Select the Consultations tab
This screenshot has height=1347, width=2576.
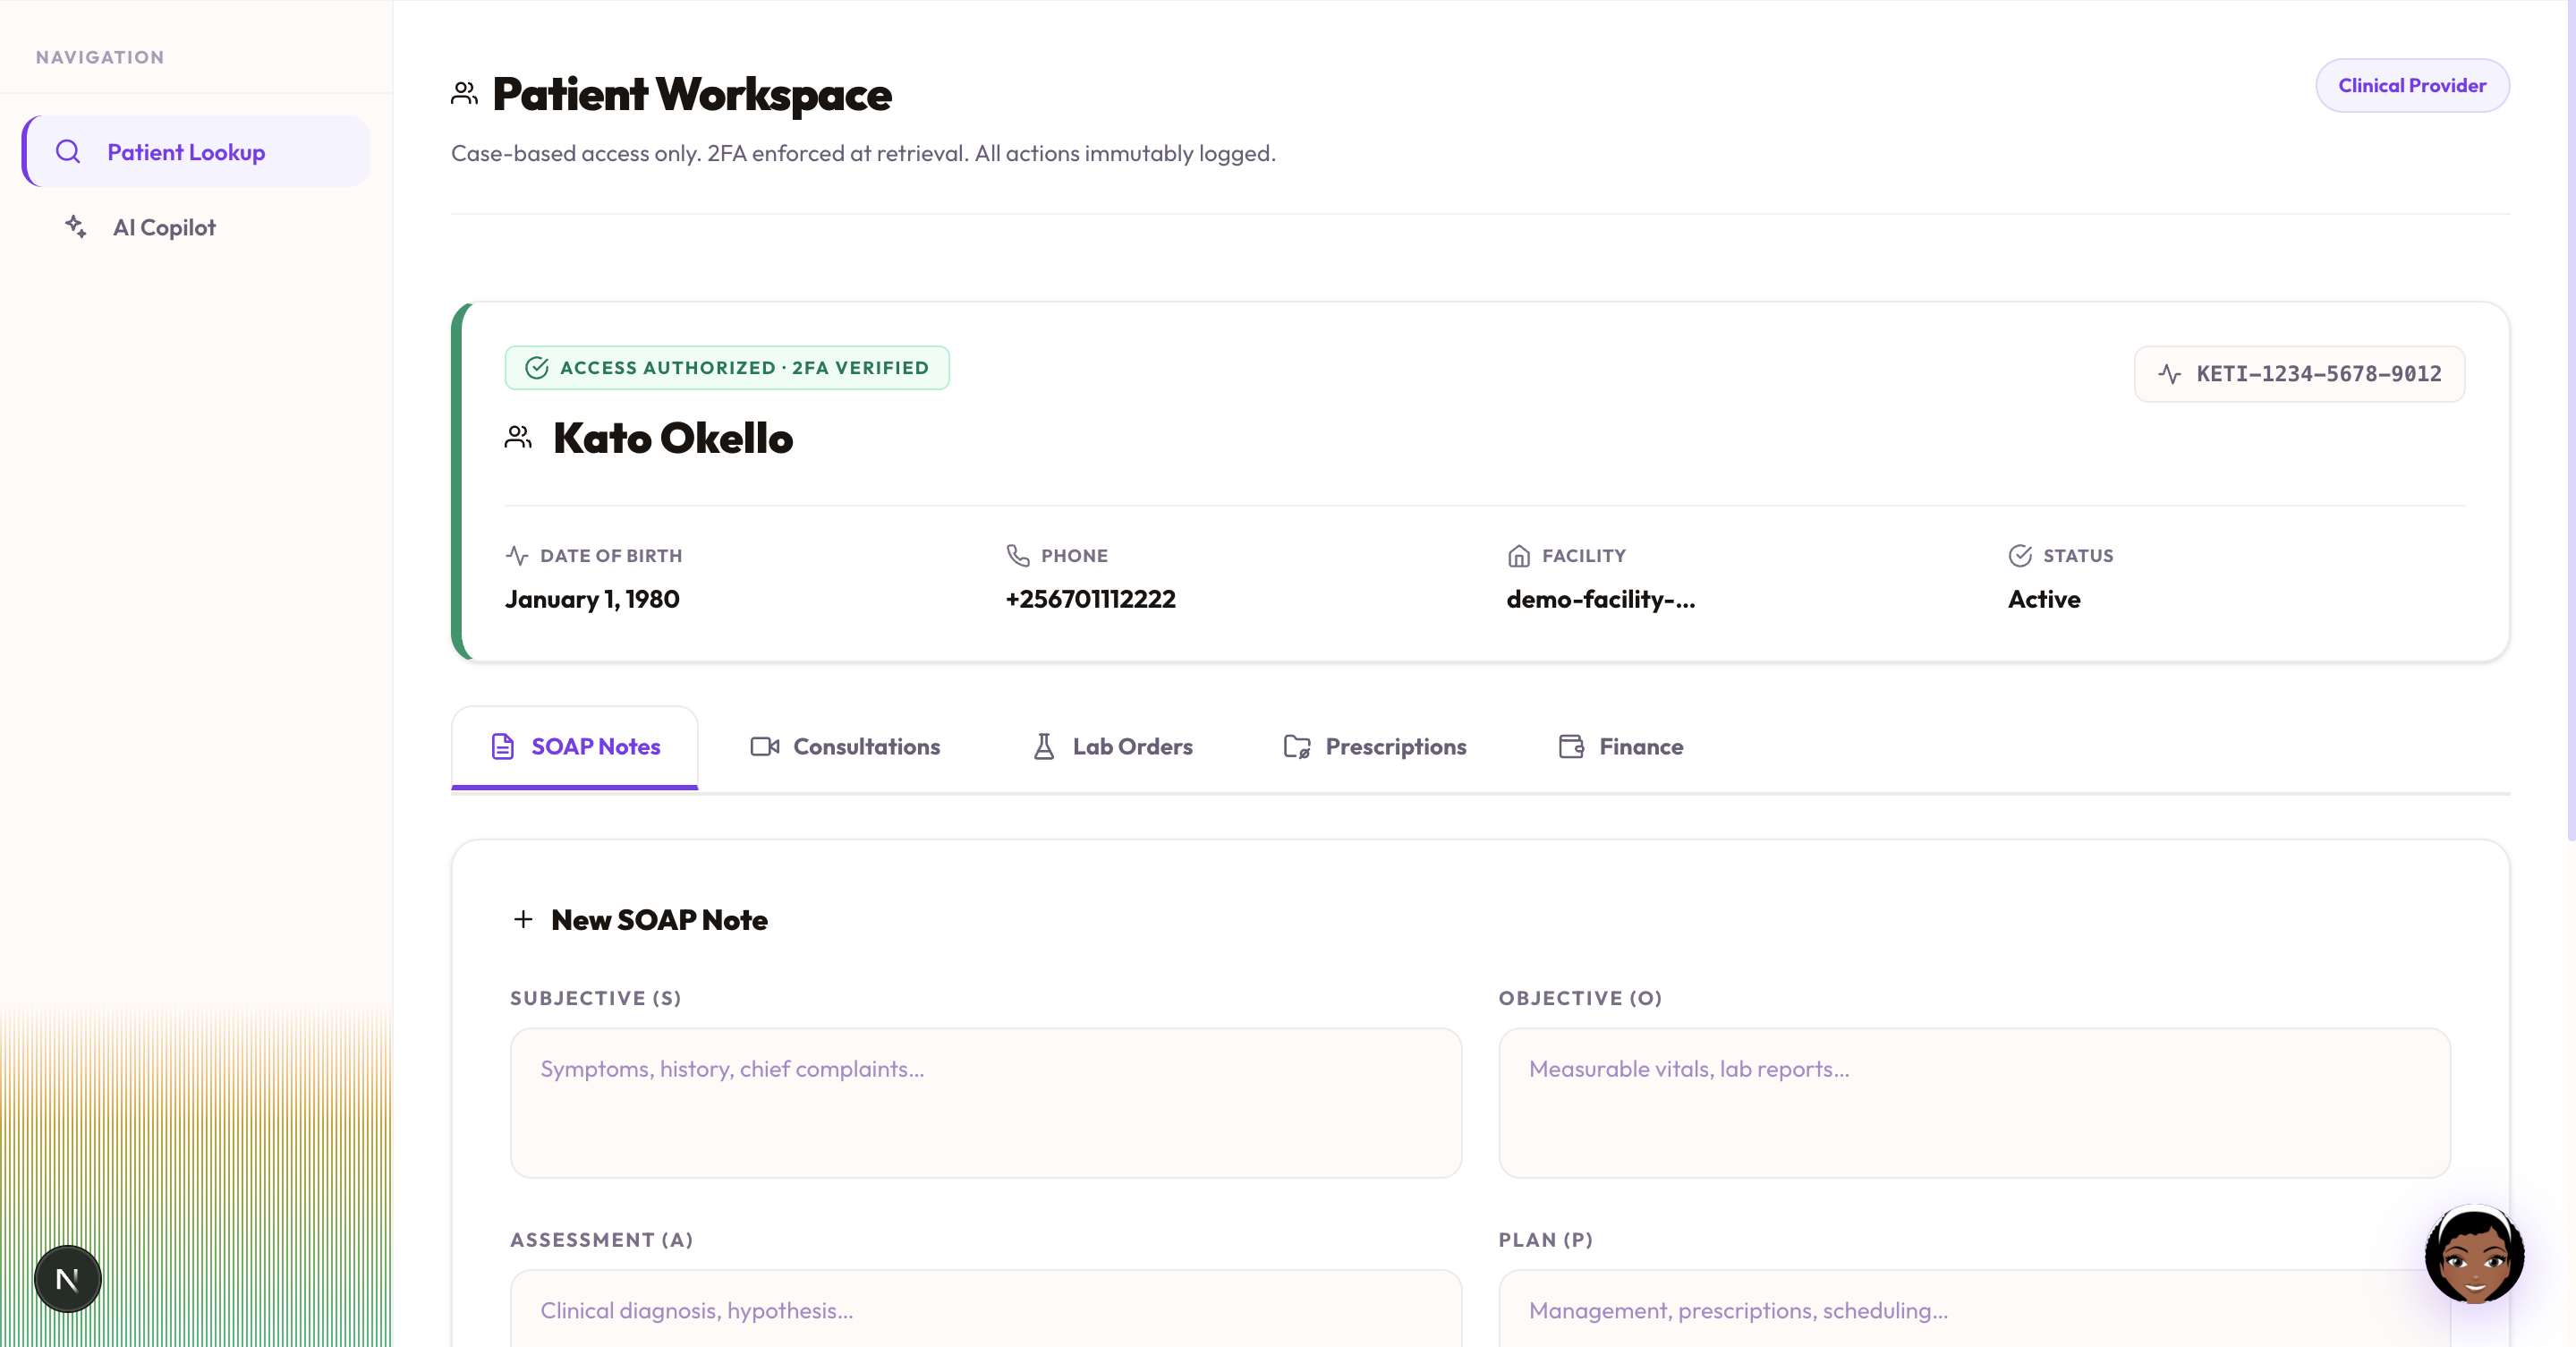(845, 747)
